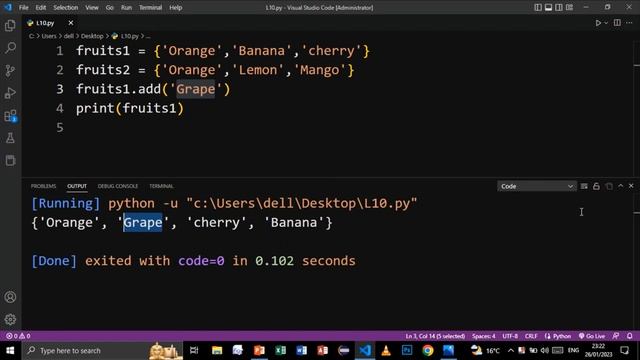Click 'dell' in the breadcrumb path
The width and height of the screenshot is (640, 360).
click(x=69, y=36)
